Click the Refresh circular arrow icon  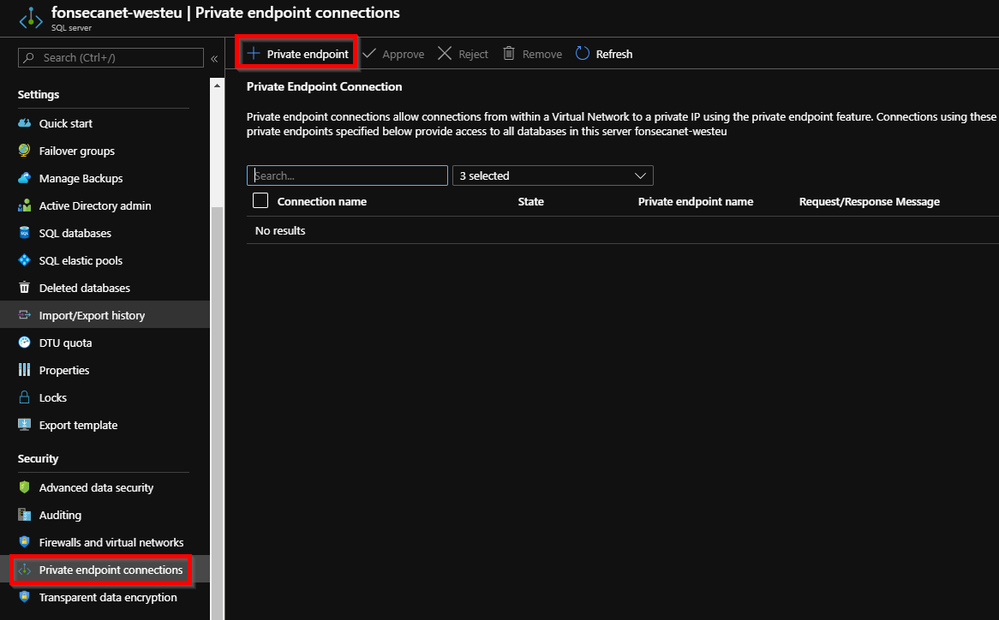[582, 54]
